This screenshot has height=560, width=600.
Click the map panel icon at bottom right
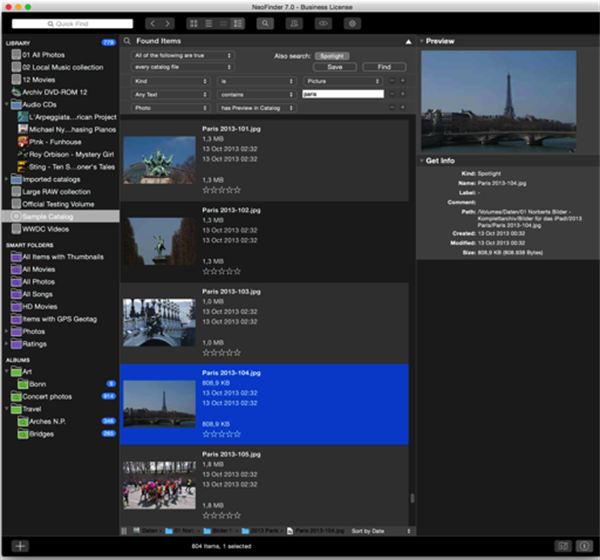562,546
